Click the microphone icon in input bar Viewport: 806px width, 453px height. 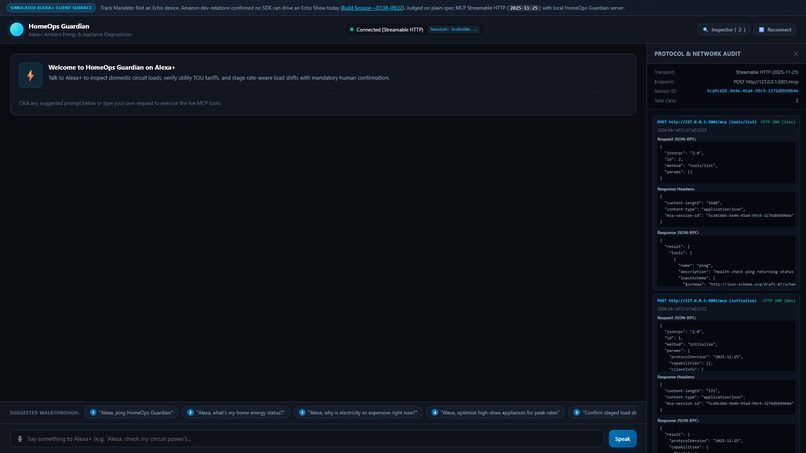20,439
